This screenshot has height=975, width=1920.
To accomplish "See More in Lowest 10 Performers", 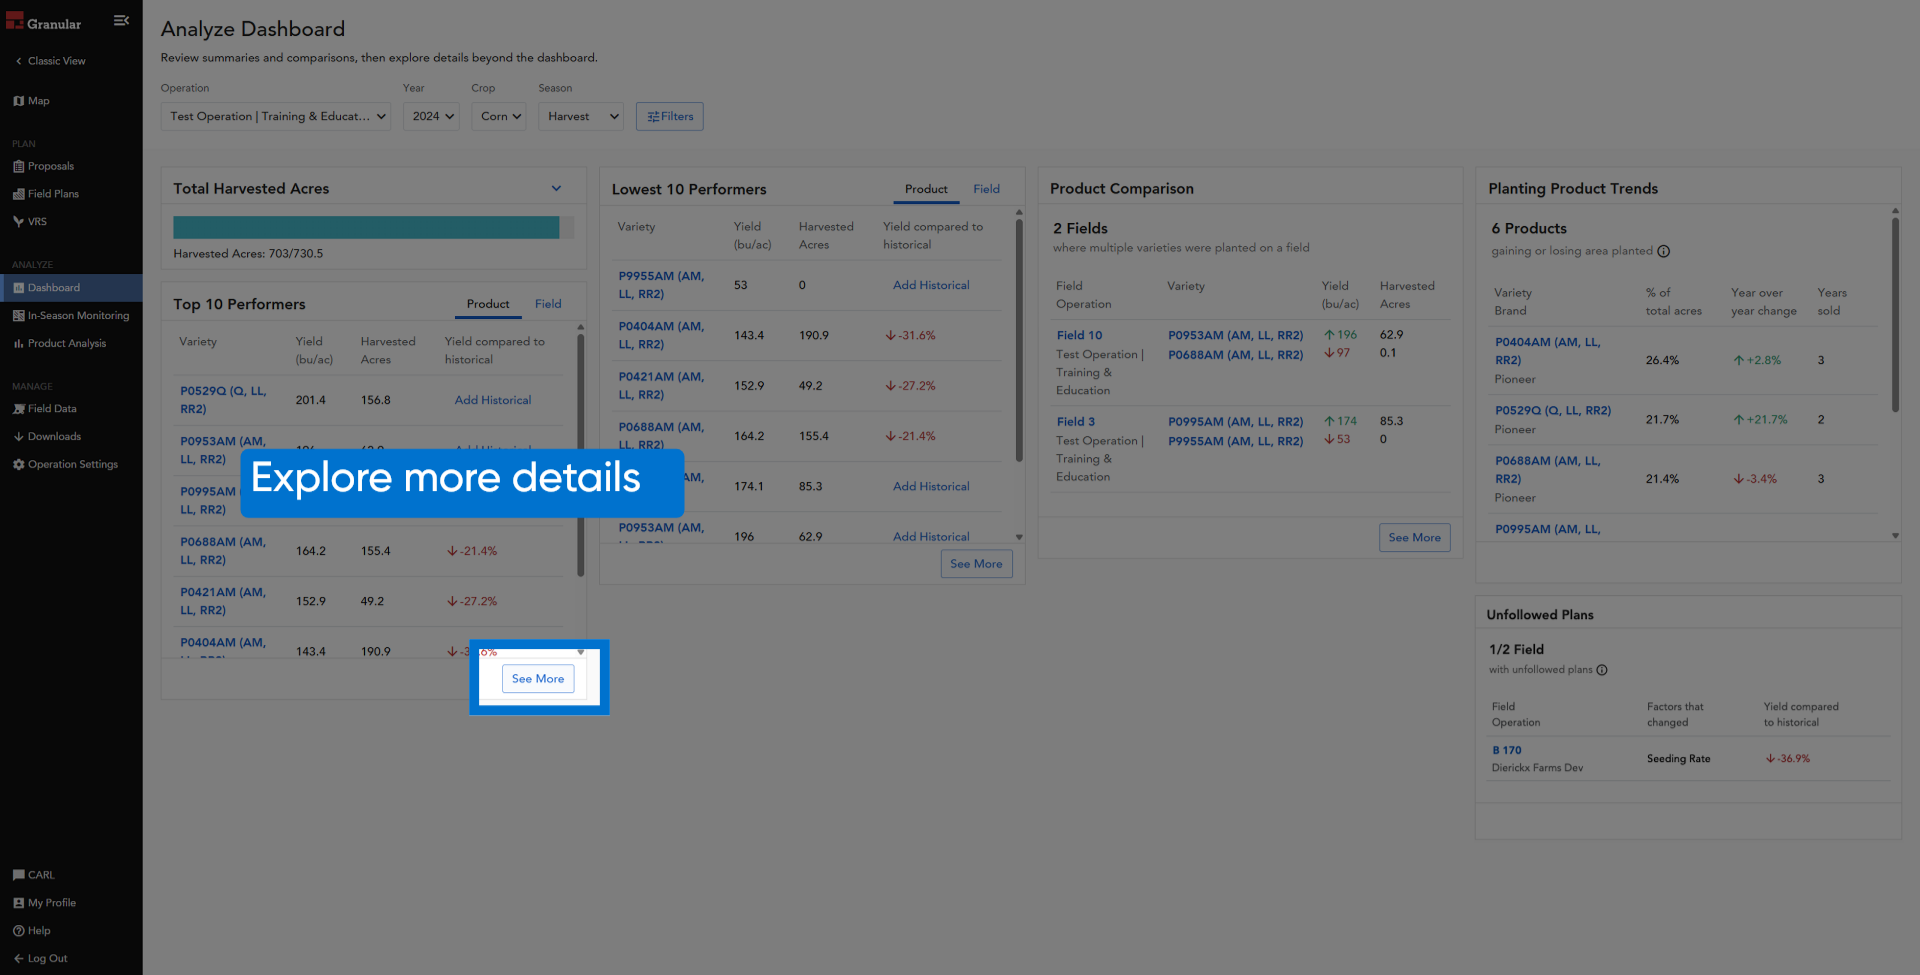I will click(x=976, y=565).
